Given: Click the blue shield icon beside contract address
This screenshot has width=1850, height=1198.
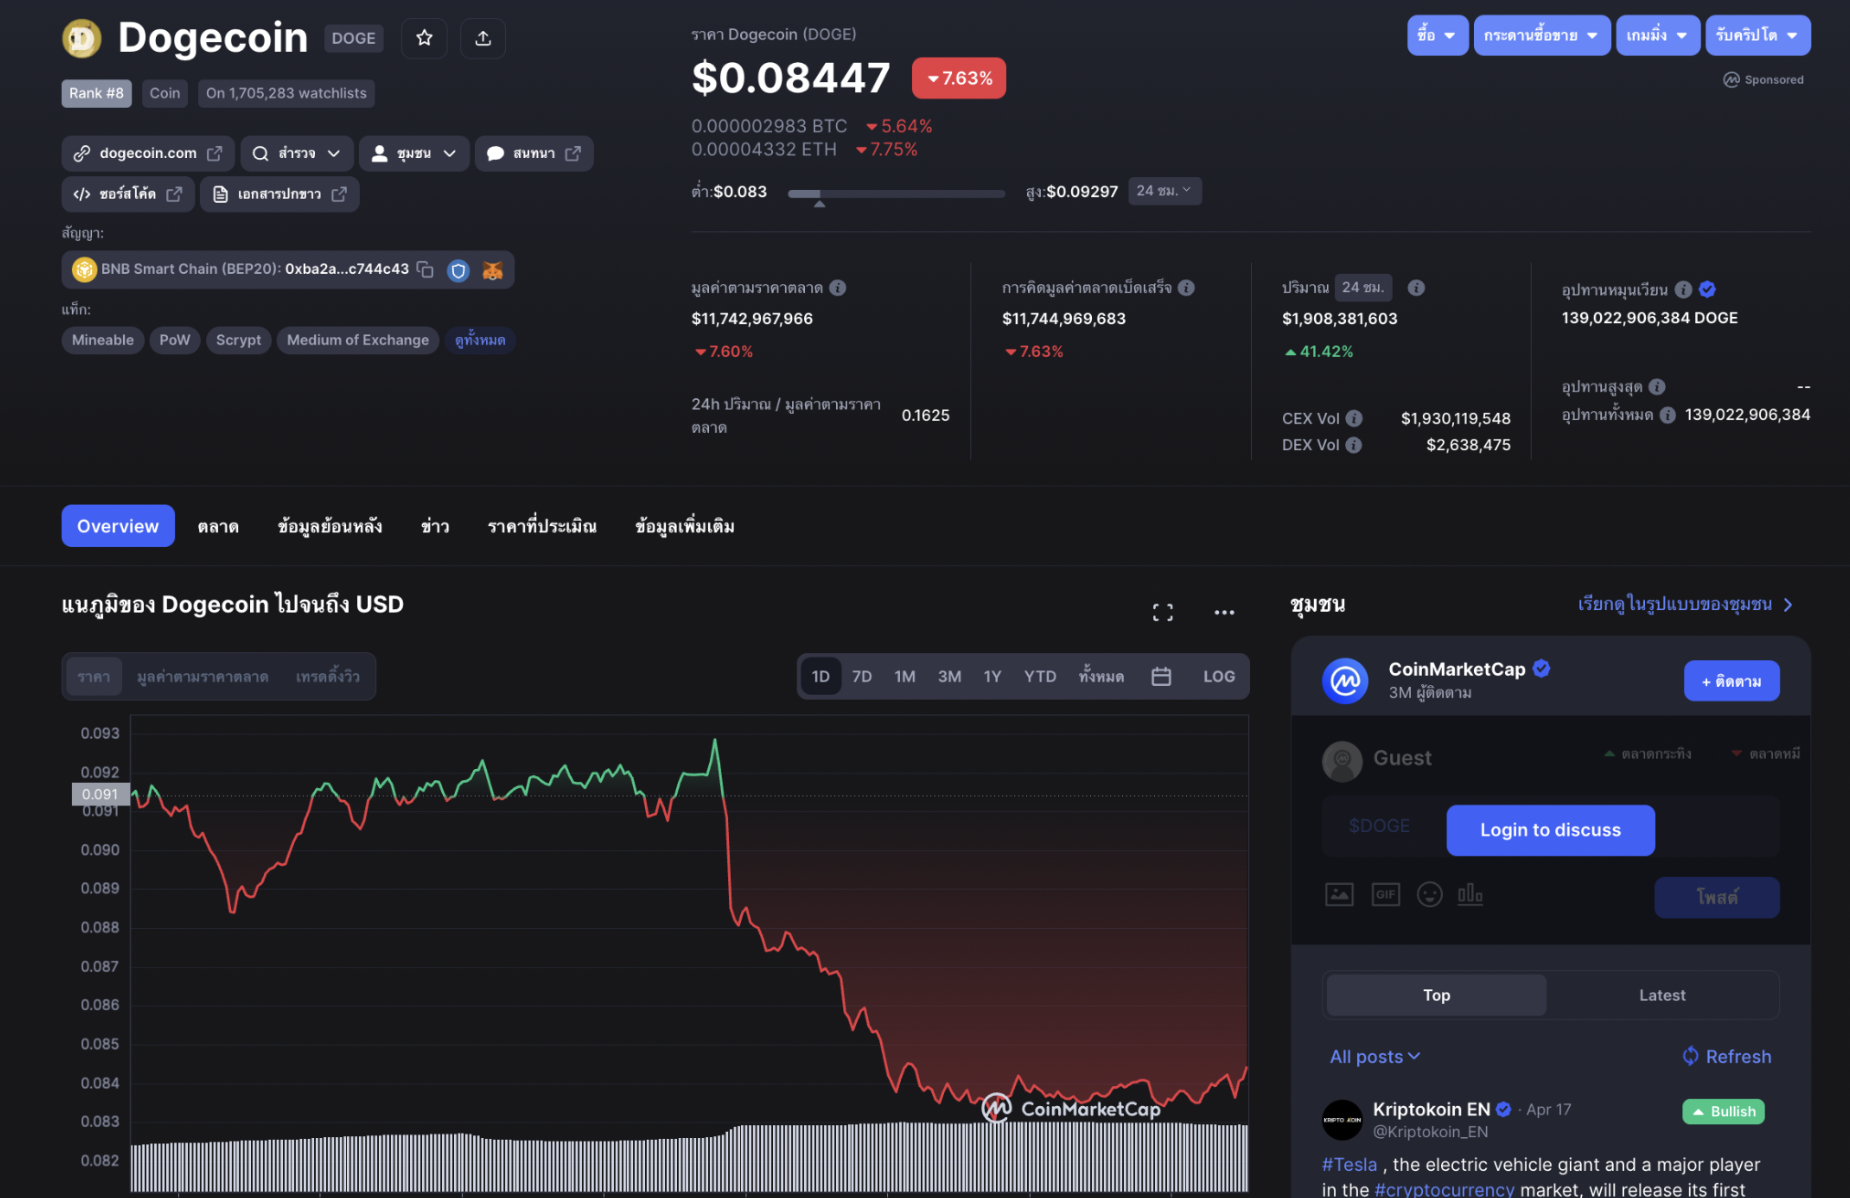Looking at the screenshot, I should 458,270.
